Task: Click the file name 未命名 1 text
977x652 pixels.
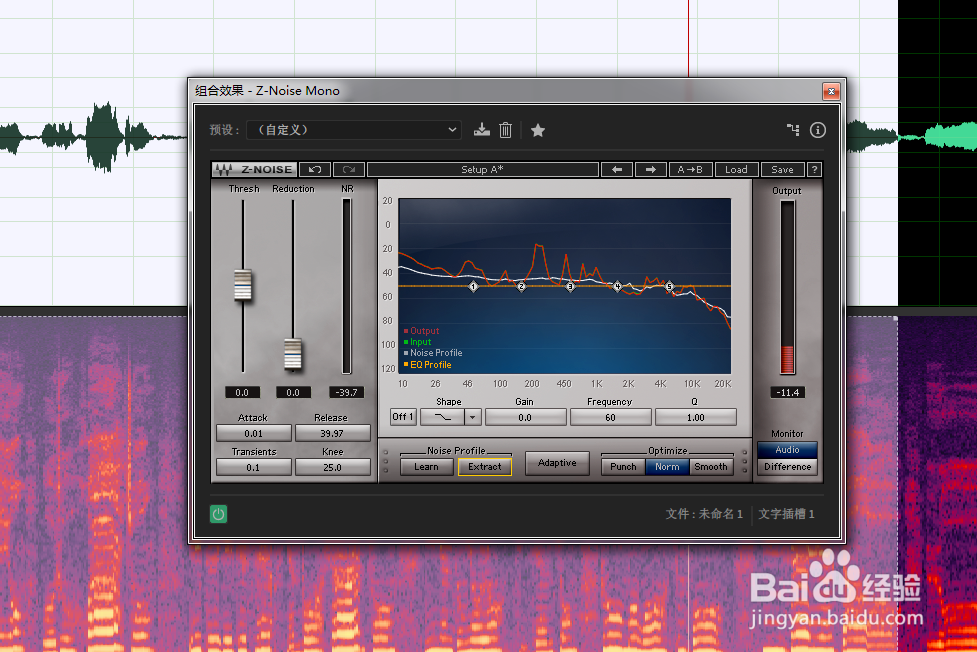Action: point(720,514)
